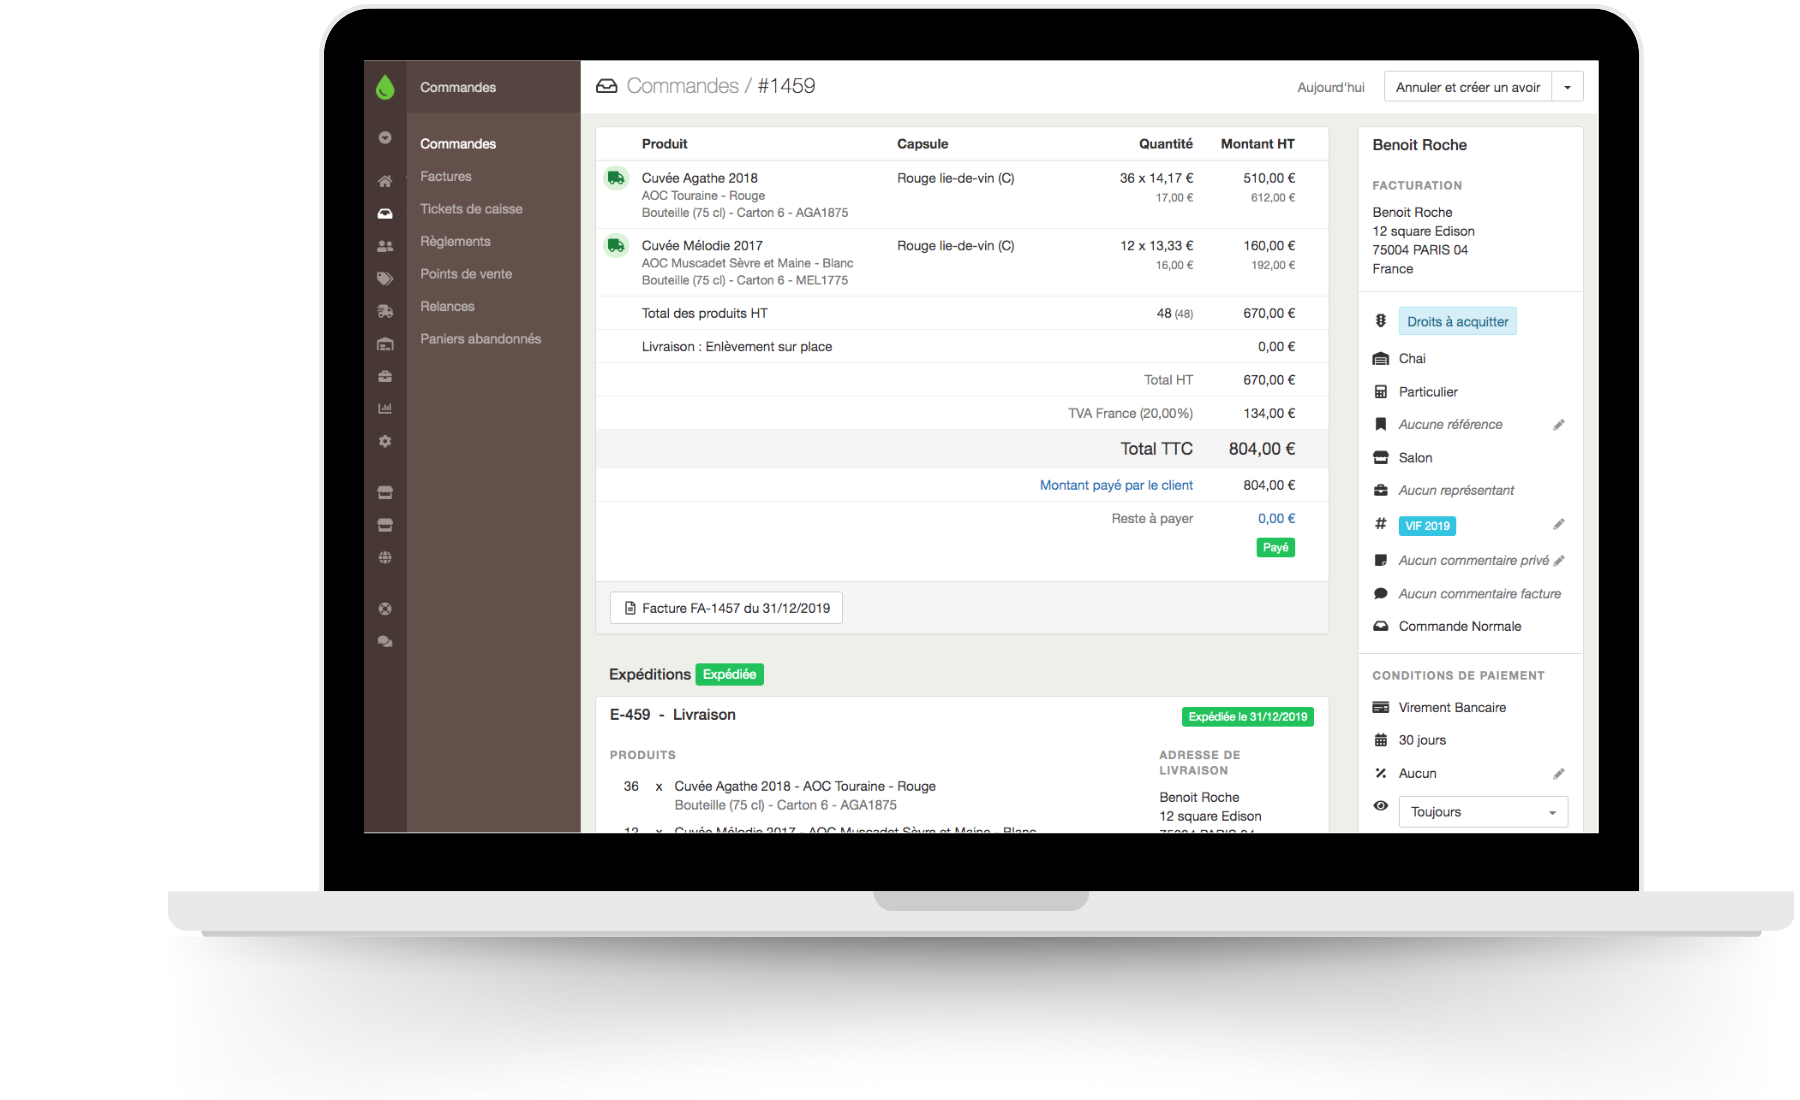The image size is (1800, 1100).
Task: Click Livraison : Enlèvement sur place row
Action: [962, 347]
